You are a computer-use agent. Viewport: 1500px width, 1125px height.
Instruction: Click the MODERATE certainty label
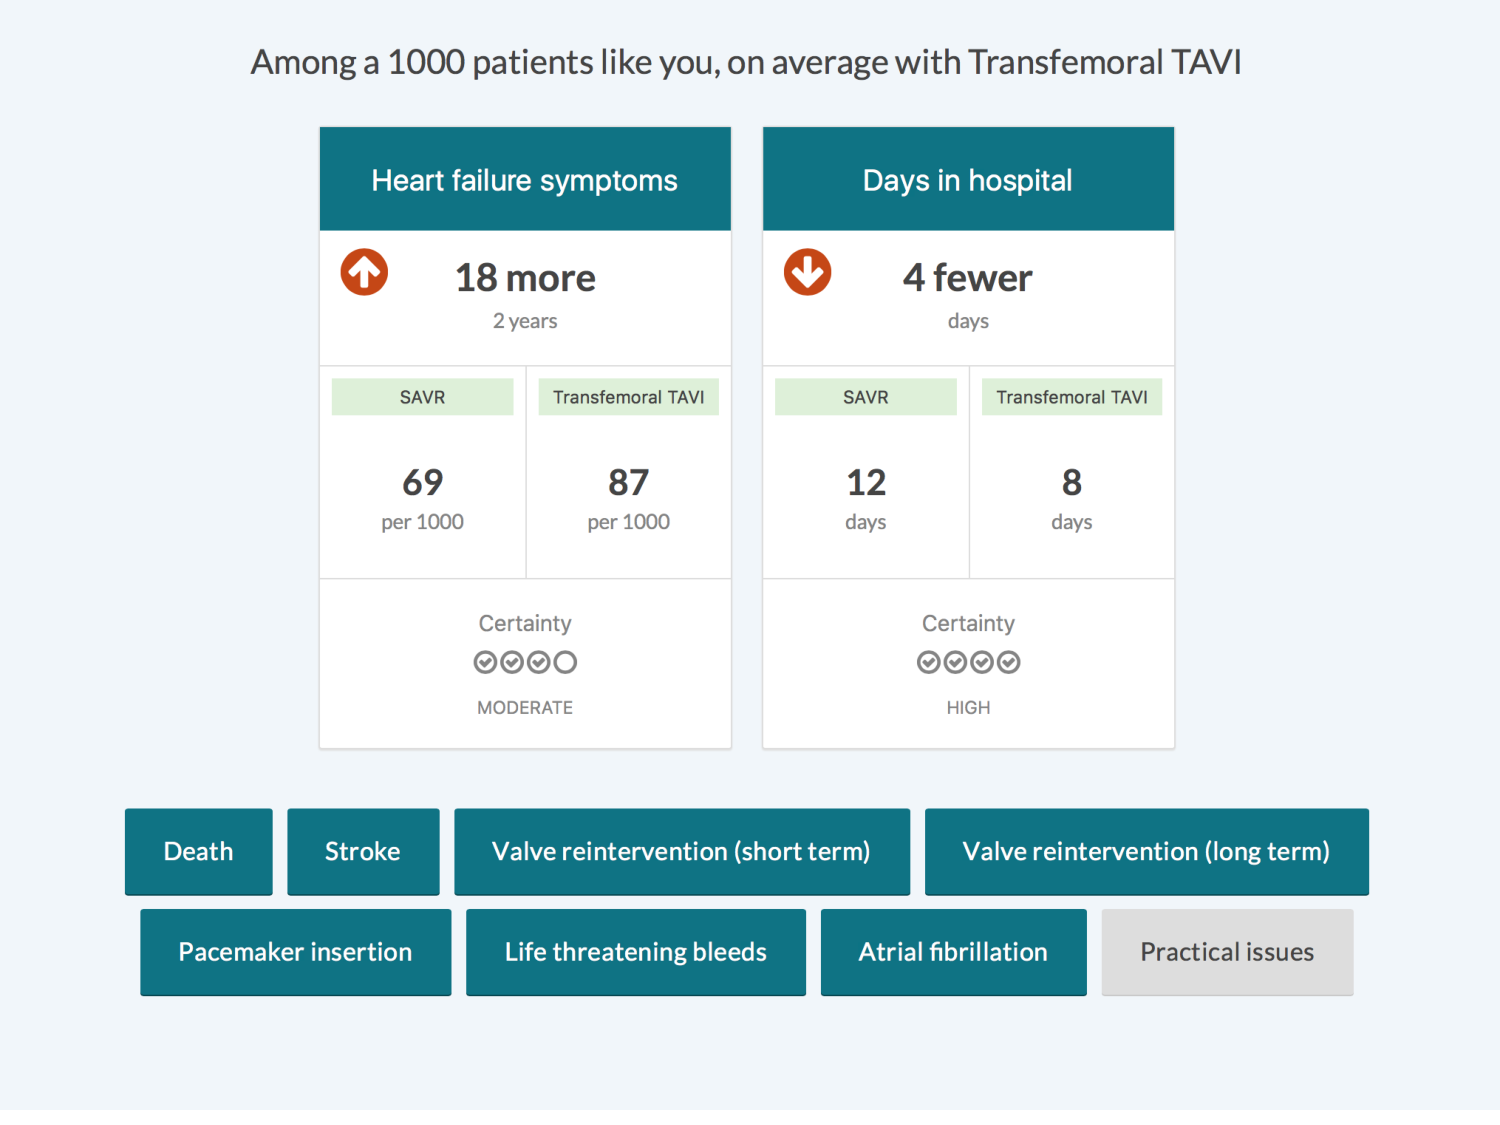525,707
